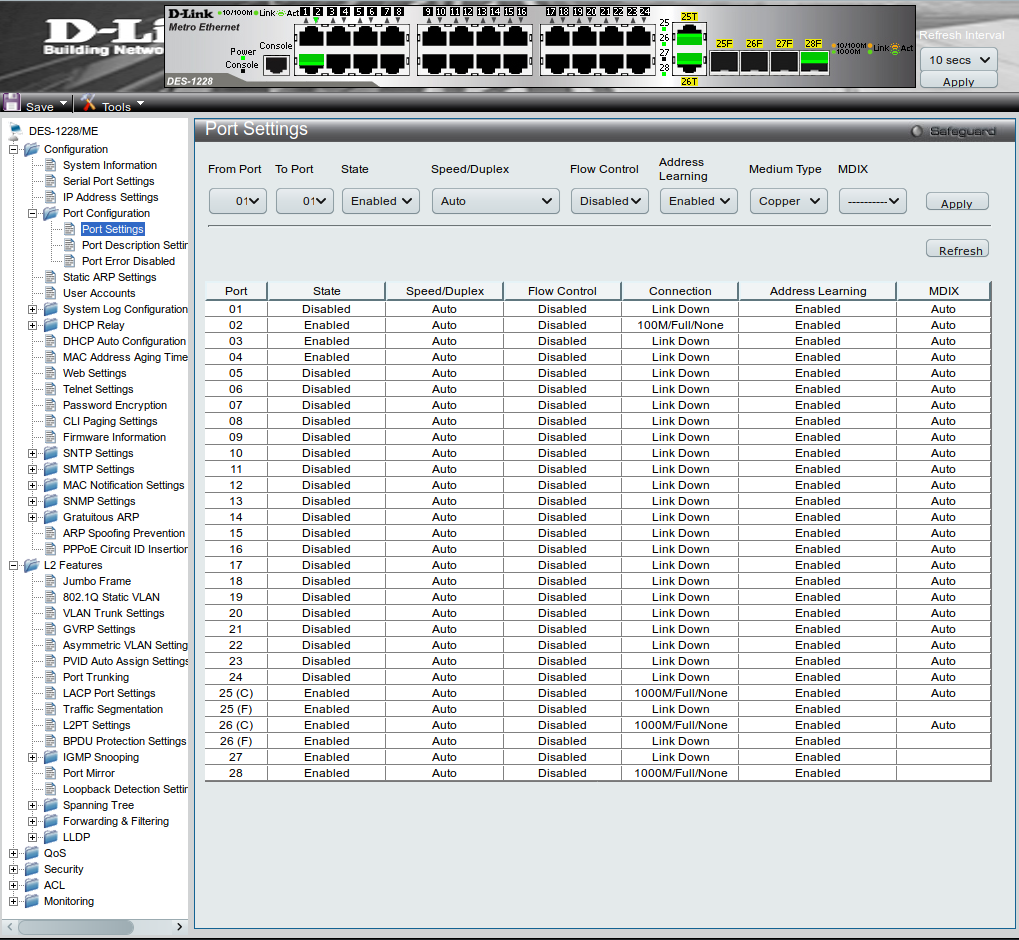Open the From Port dropdown
1019x940 pixels.
click(x=238, y=201)
